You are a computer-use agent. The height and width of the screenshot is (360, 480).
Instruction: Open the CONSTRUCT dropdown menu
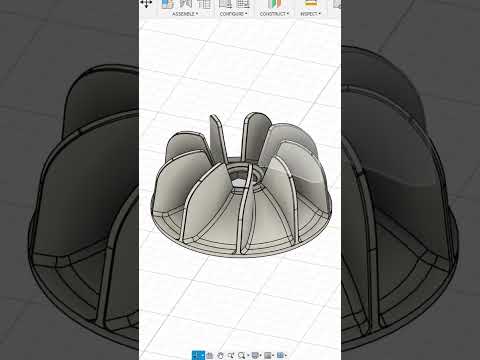click(x=274, y=14)
